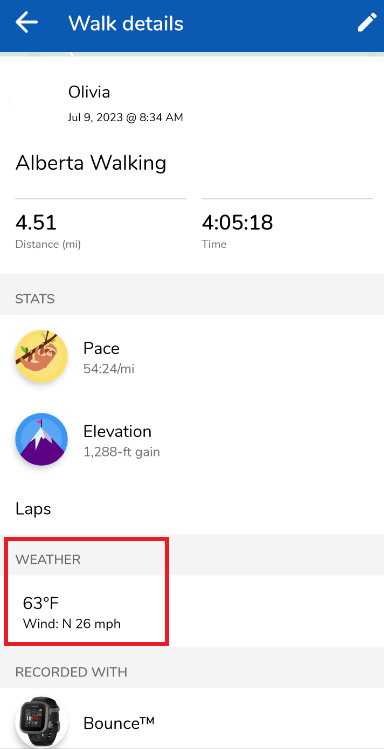Tap the Bounce watch thumbnail

pos(42,722)
